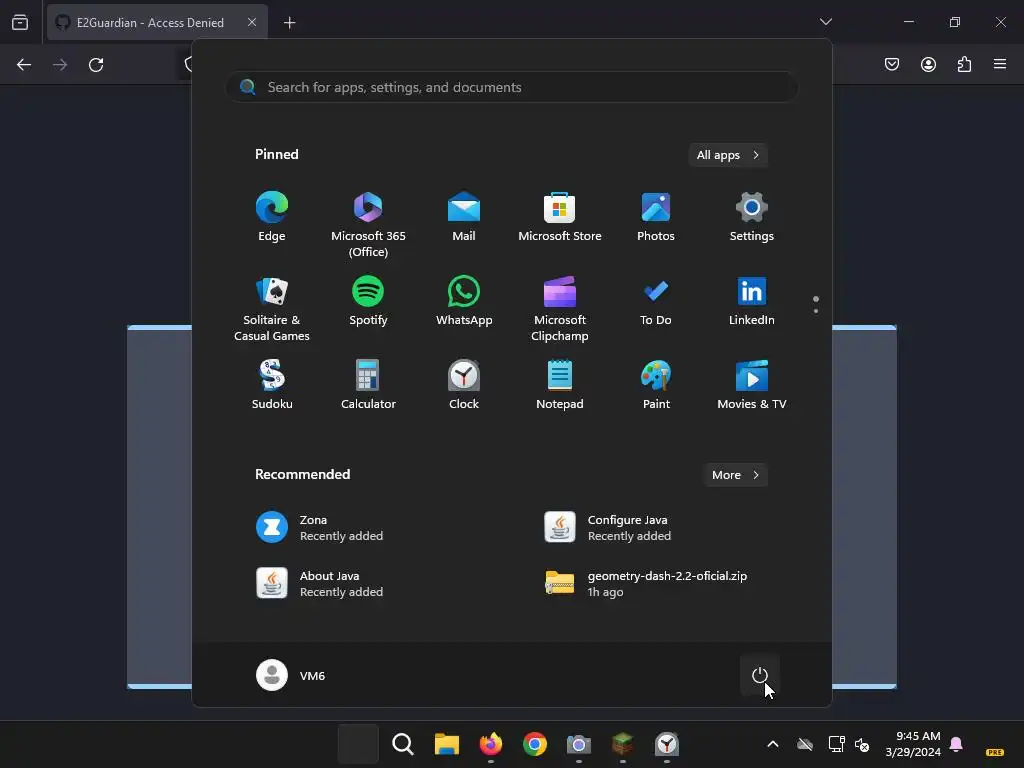
Task: Focus the Start menu search field
Action: coord(511,87)
